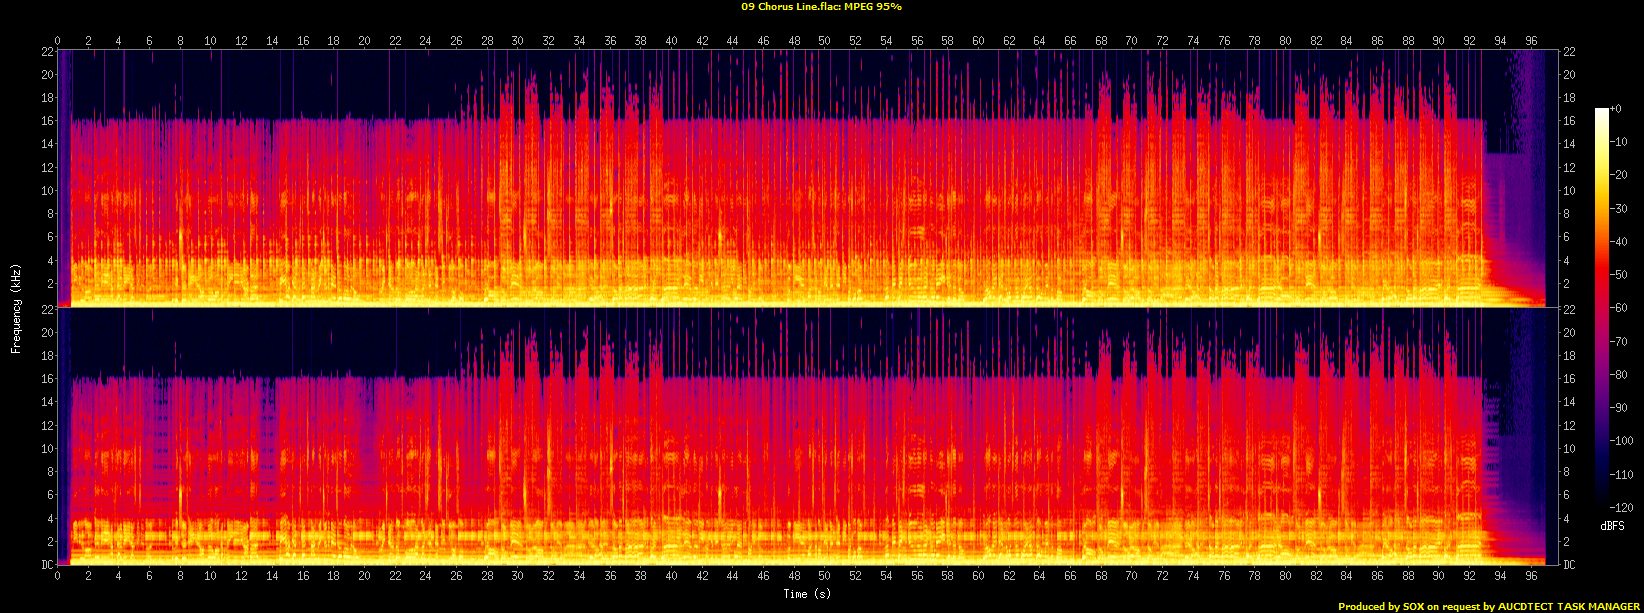Image resolution: width=1644 pixels, height=613 pixels.
Task: Click the lower channel spectrogram plot
Action: click(x=808, y=436)
